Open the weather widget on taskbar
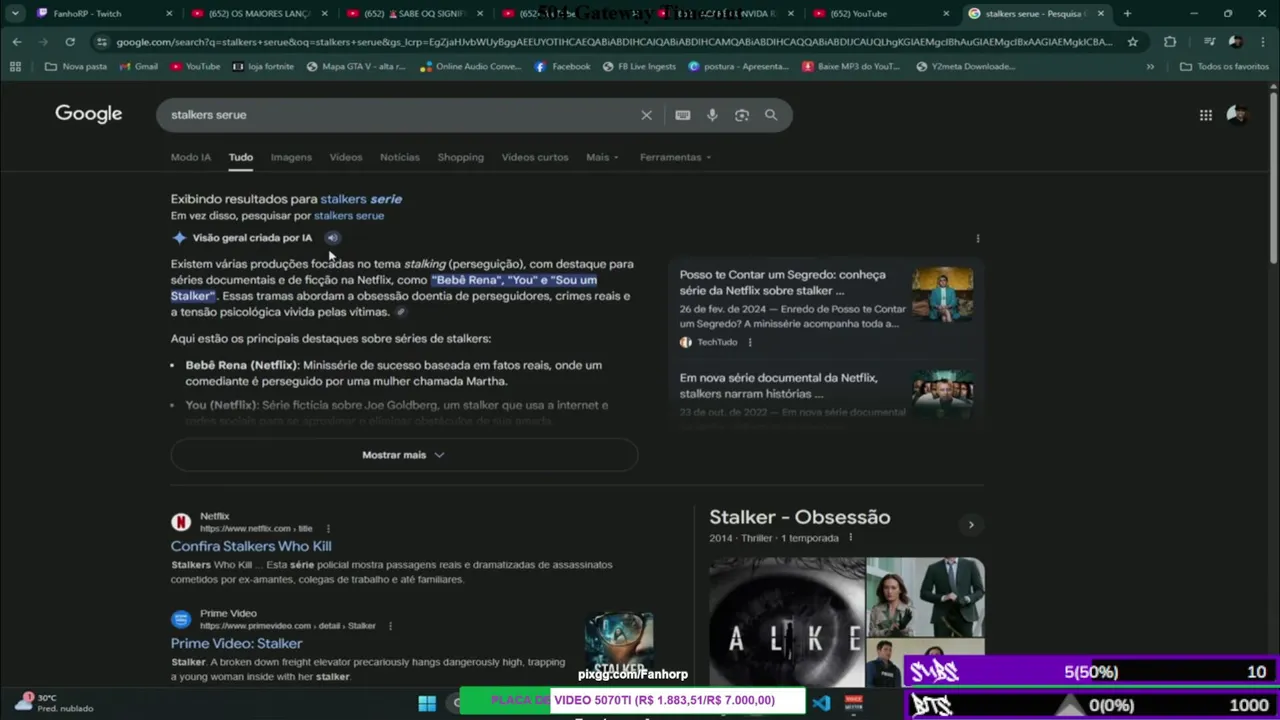Image resolution: width=1280 pixels, height=720 pixels. [55, 703]
